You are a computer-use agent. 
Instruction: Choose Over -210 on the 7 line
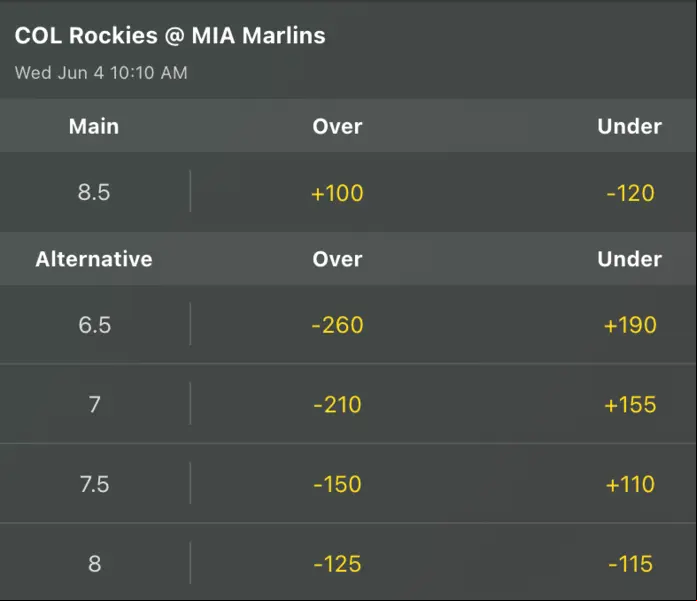337,405
